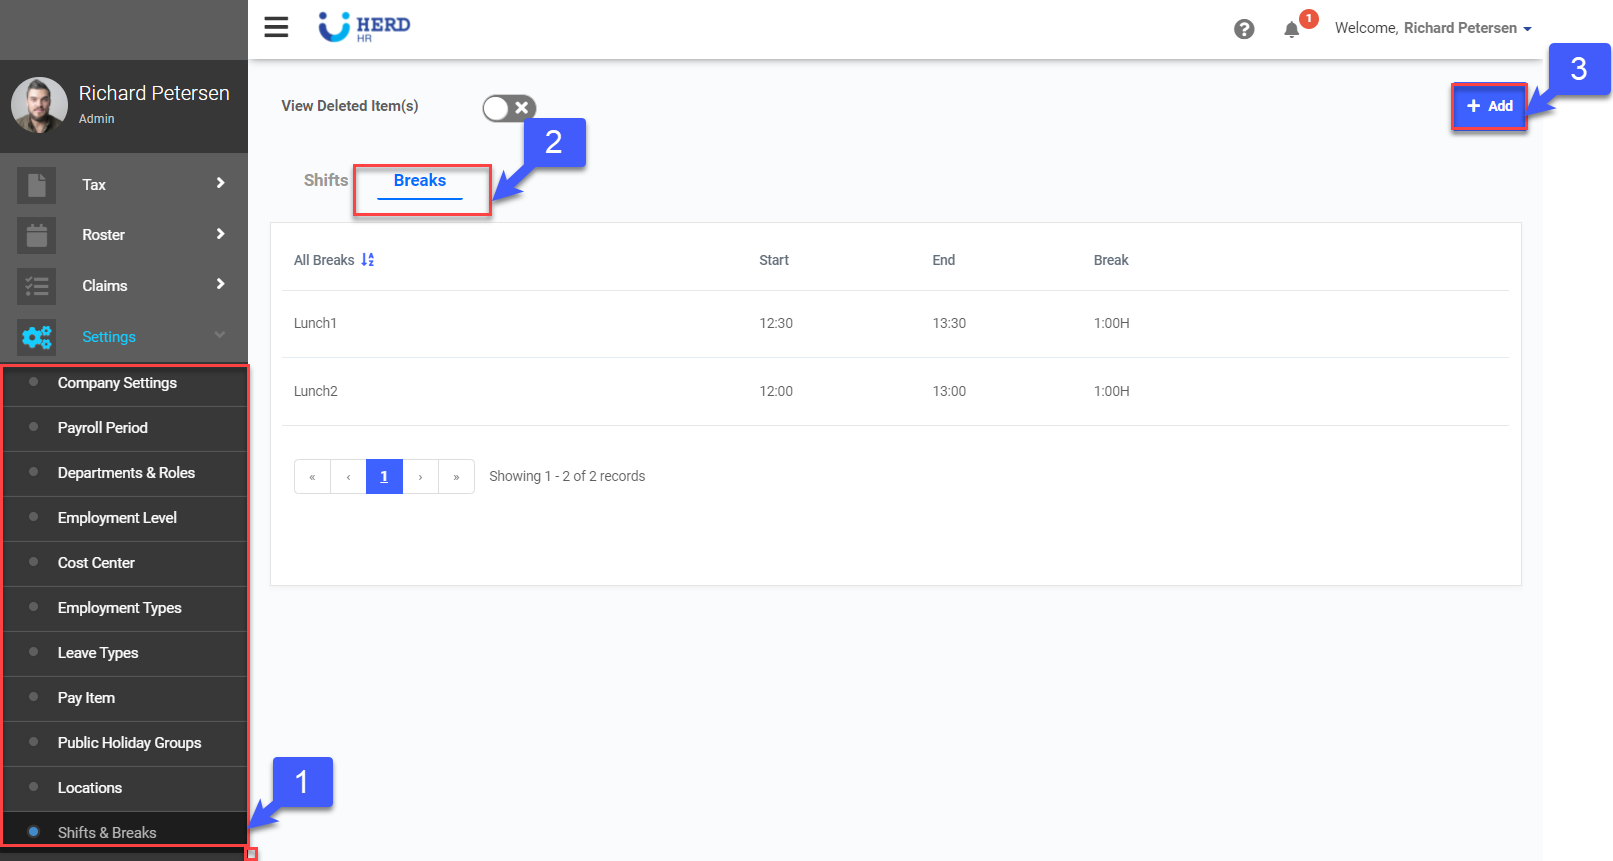Go to page 1 in pagination
1613x861 pixels.
point(384,477)
